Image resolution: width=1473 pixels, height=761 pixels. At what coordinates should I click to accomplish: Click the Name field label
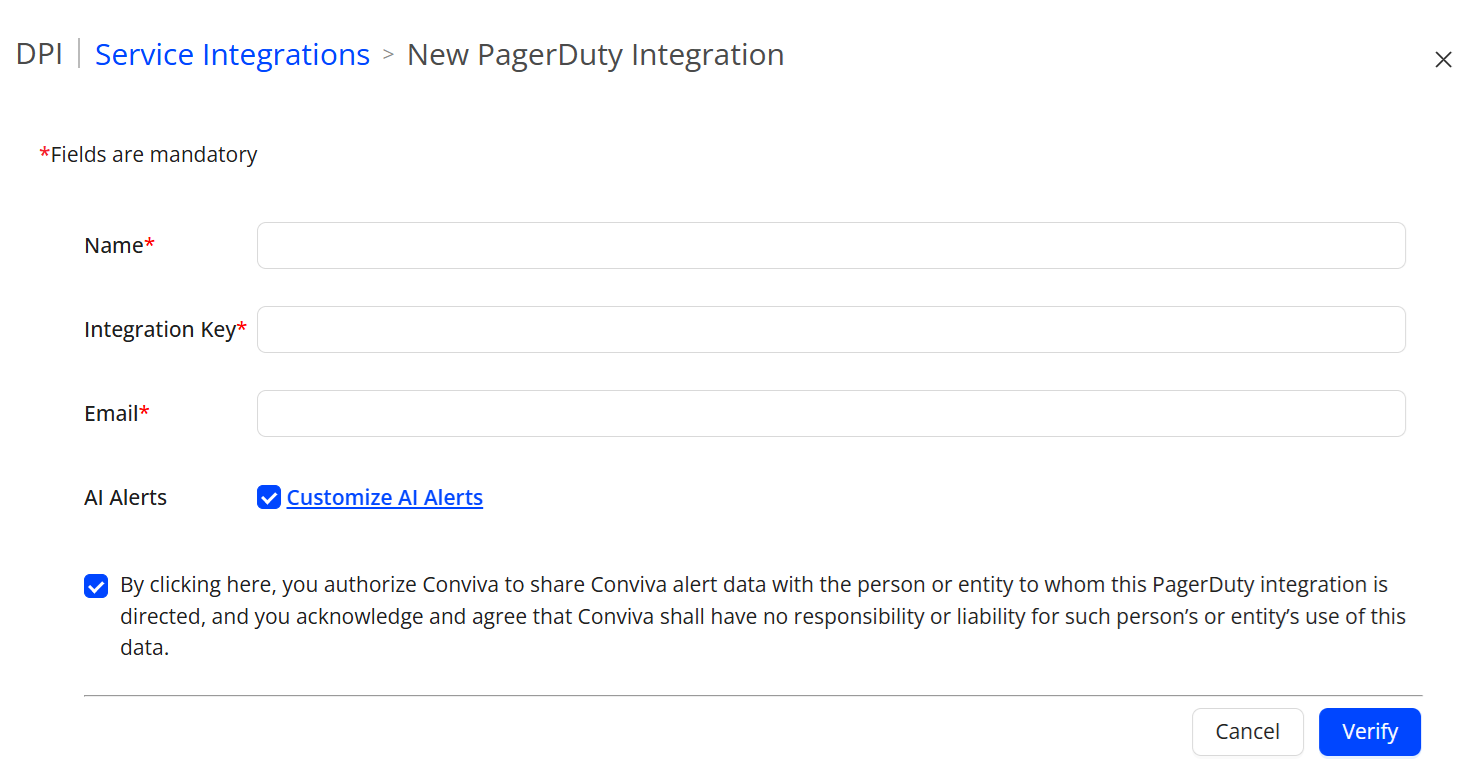click(114, 245)
